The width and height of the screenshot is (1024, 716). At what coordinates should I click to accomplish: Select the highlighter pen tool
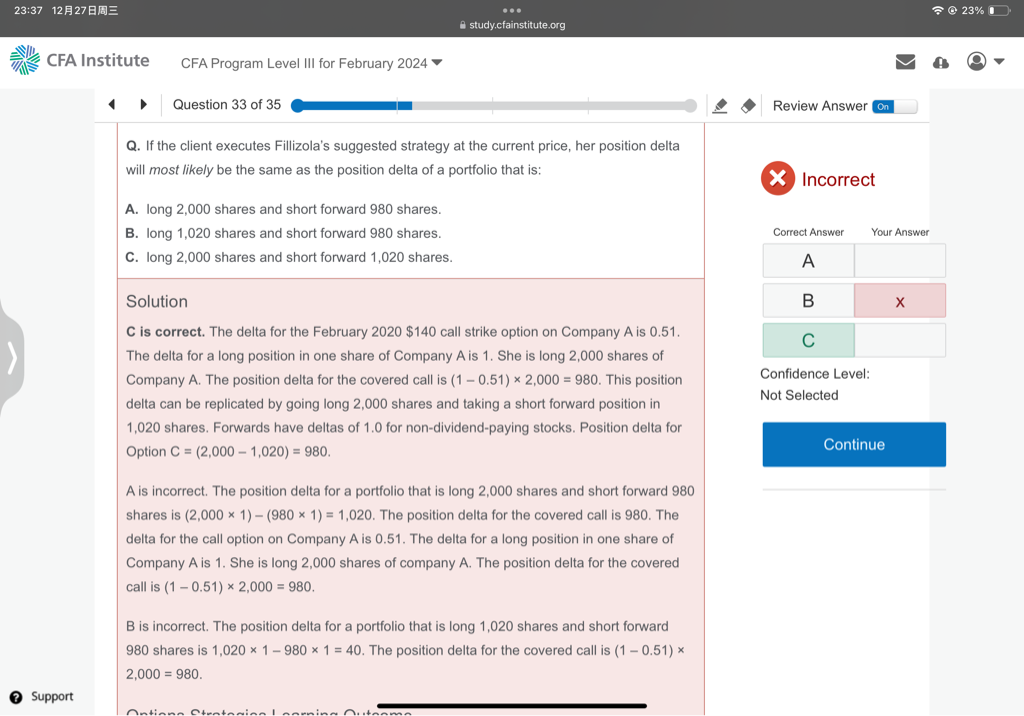(x=719, y=106)
